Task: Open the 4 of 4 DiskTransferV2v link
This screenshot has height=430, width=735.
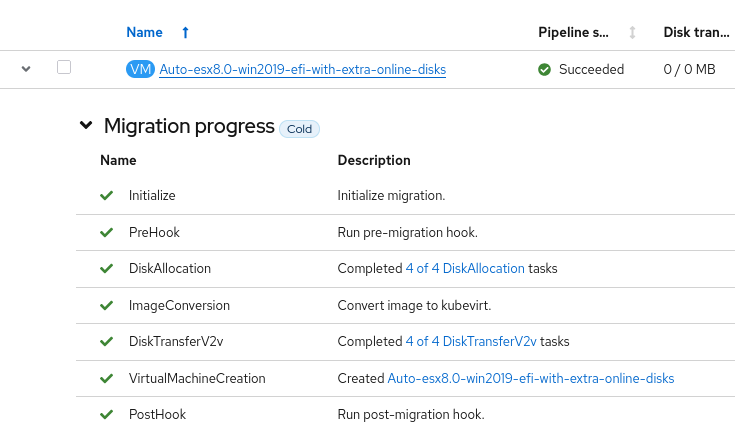Action: (470, 342)
